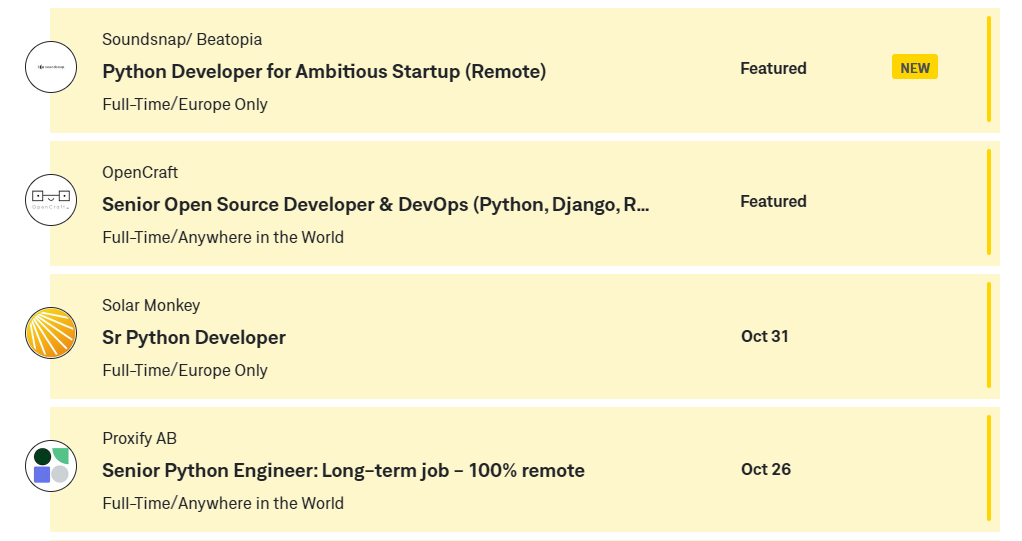1022x541 pixels.
Task: Click the Proxify AB company name
Action: click(x=139, y=438)
